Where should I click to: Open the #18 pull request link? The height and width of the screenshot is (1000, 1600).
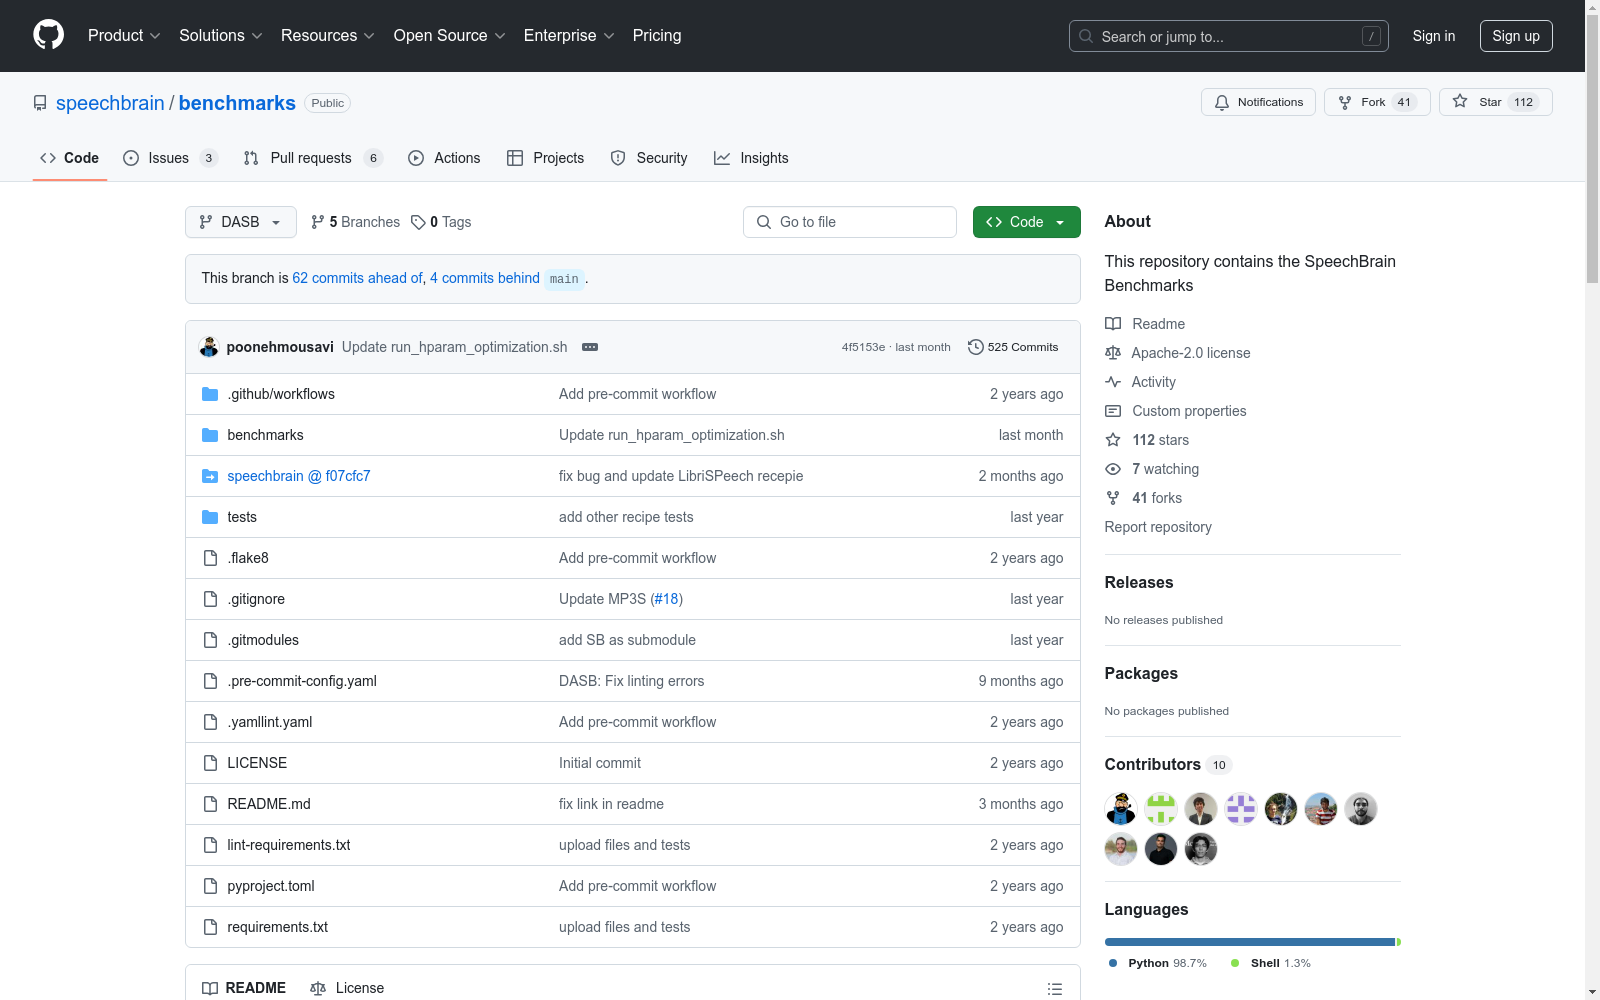[667, 599]
